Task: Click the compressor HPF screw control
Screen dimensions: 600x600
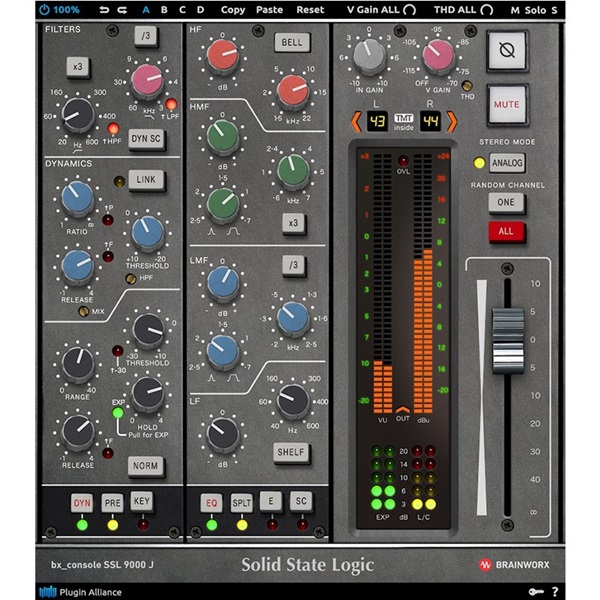Action: [x=131, y=279]
